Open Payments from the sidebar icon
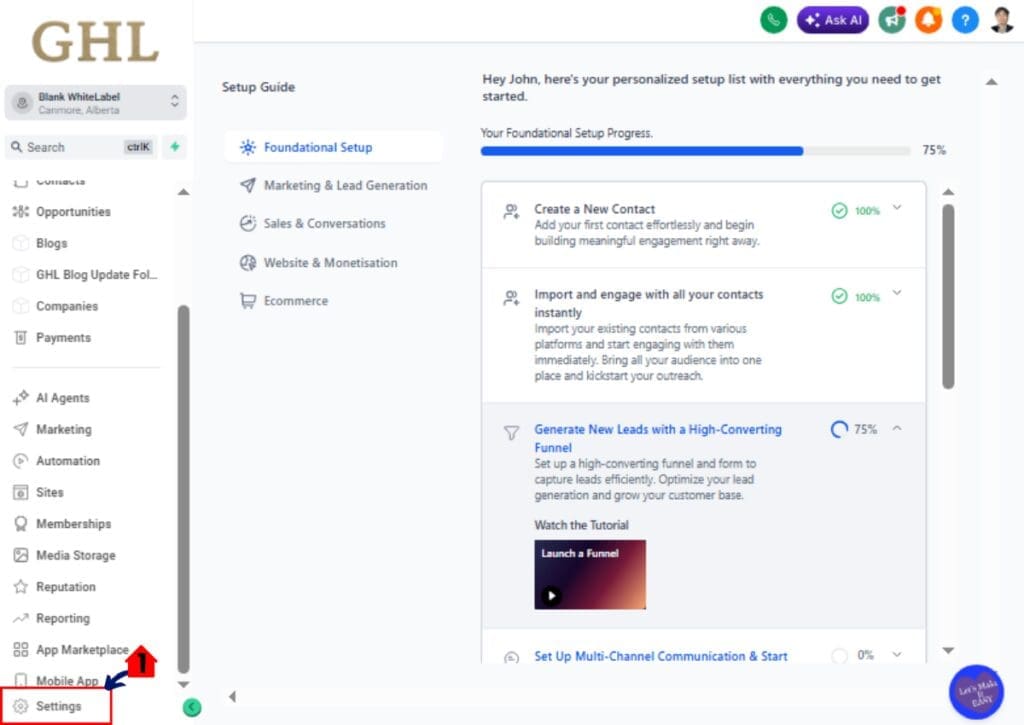This screenshot has height=725, width=1024. (22, 337)
